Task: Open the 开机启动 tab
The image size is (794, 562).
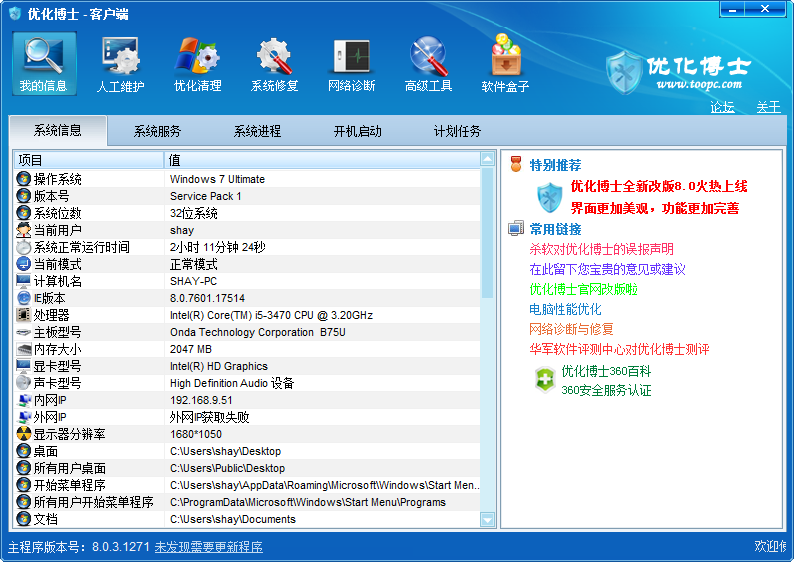Action: coord(357,131)
